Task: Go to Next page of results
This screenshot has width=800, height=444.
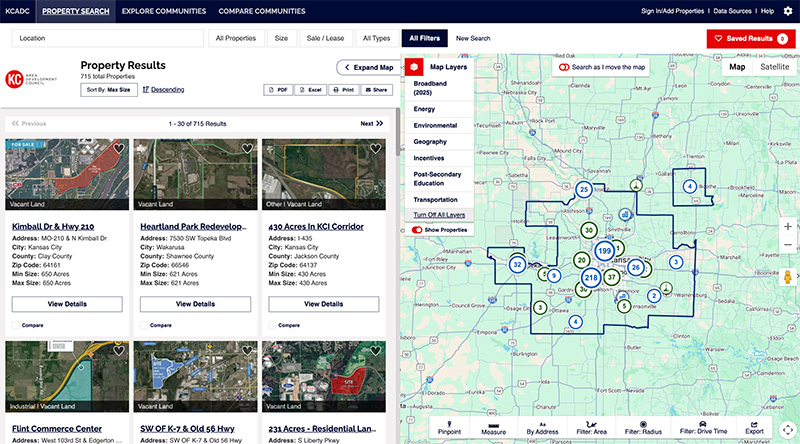Action: tap(371, 124)
